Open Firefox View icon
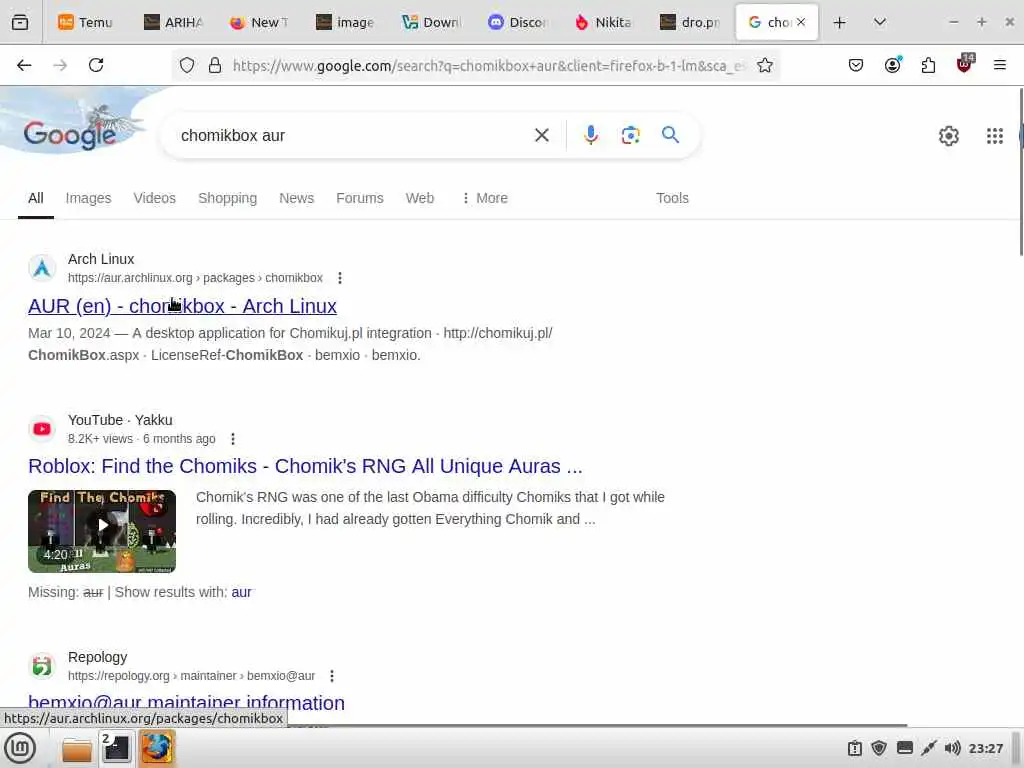 pyautogui.click(x=20, y=22)
